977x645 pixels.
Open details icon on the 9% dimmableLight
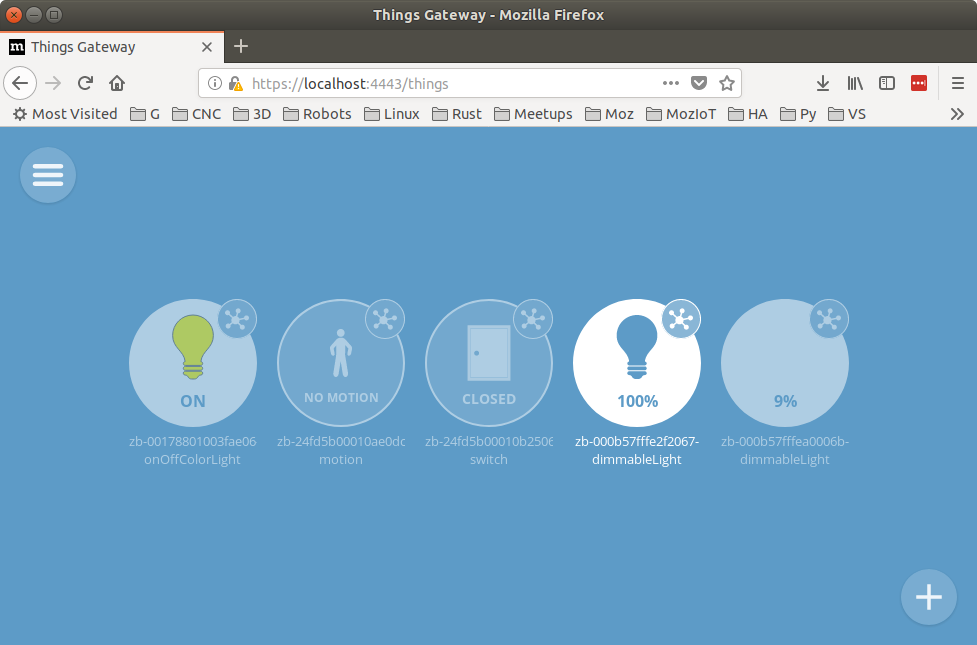click(x=829, y=319)
